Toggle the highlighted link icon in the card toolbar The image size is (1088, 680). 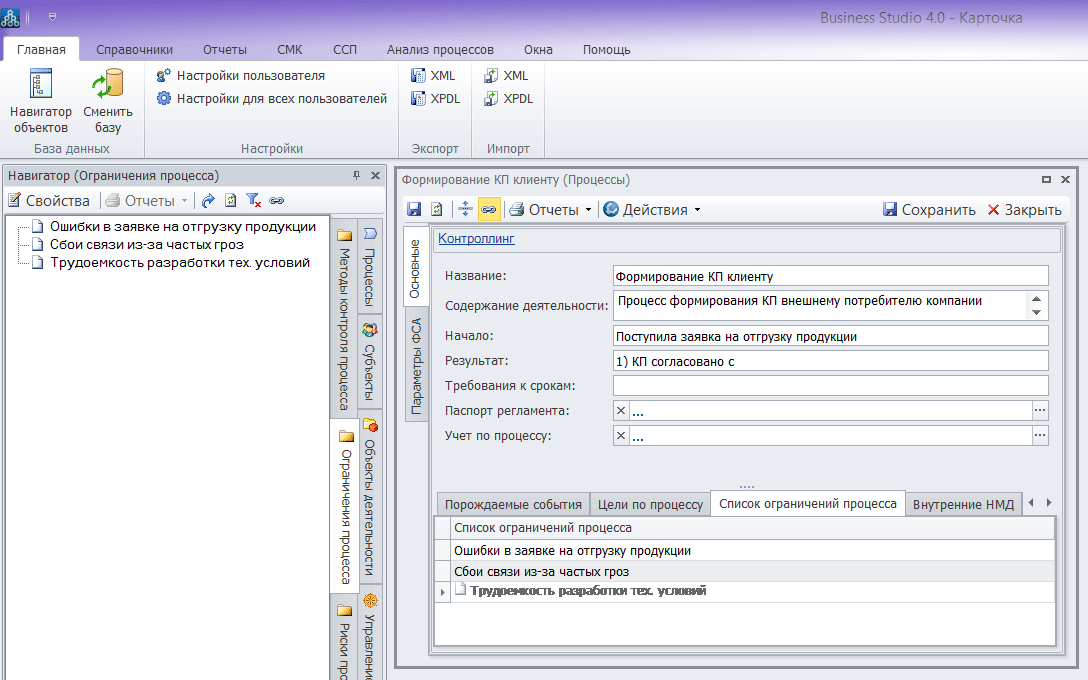488,210
